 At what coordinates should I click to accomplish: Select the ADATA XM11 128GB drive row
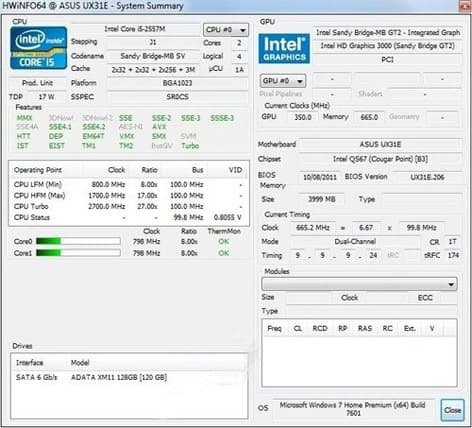click(129, 377)
